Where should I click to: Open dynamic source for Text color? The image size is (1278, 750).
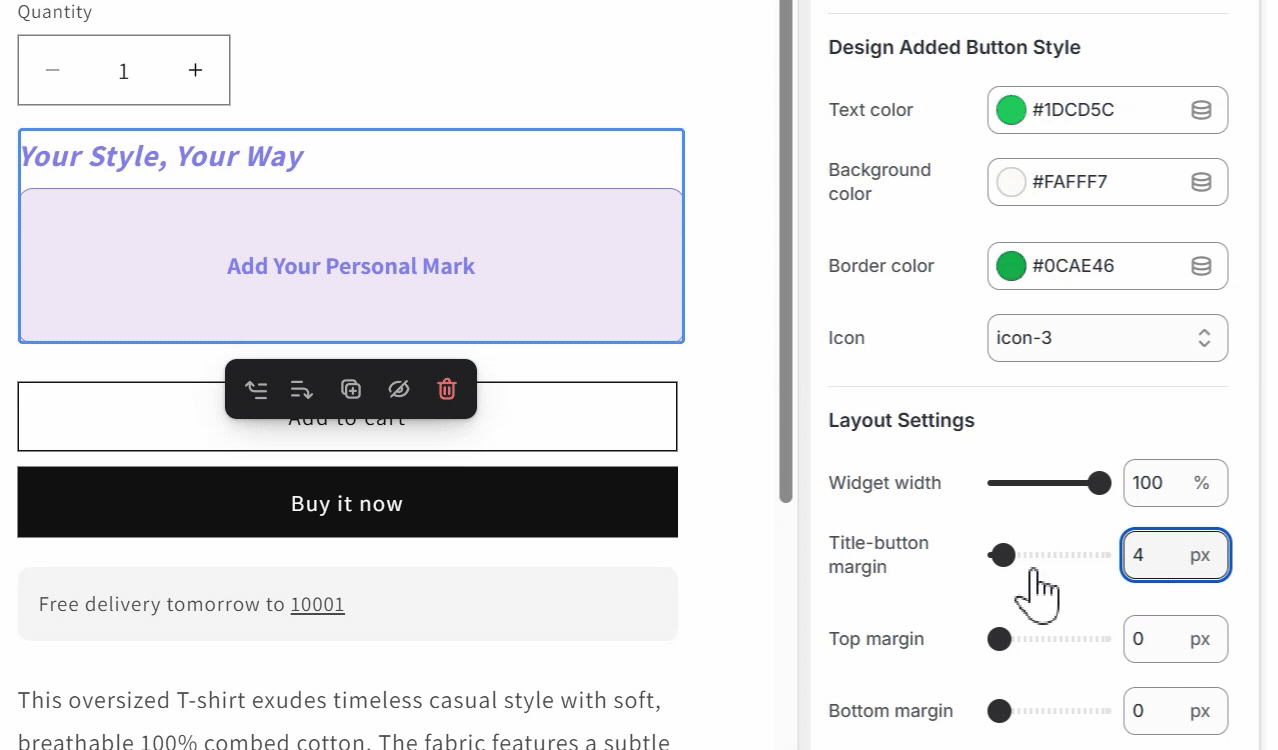pos(1200,110)
